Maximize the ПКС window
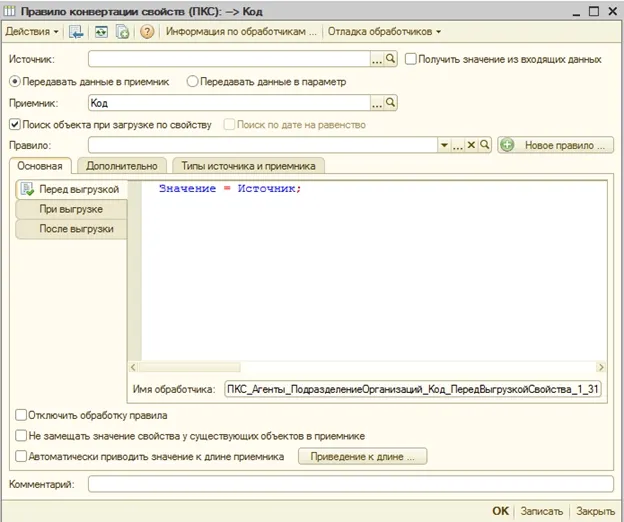 [x=594, y=11]
